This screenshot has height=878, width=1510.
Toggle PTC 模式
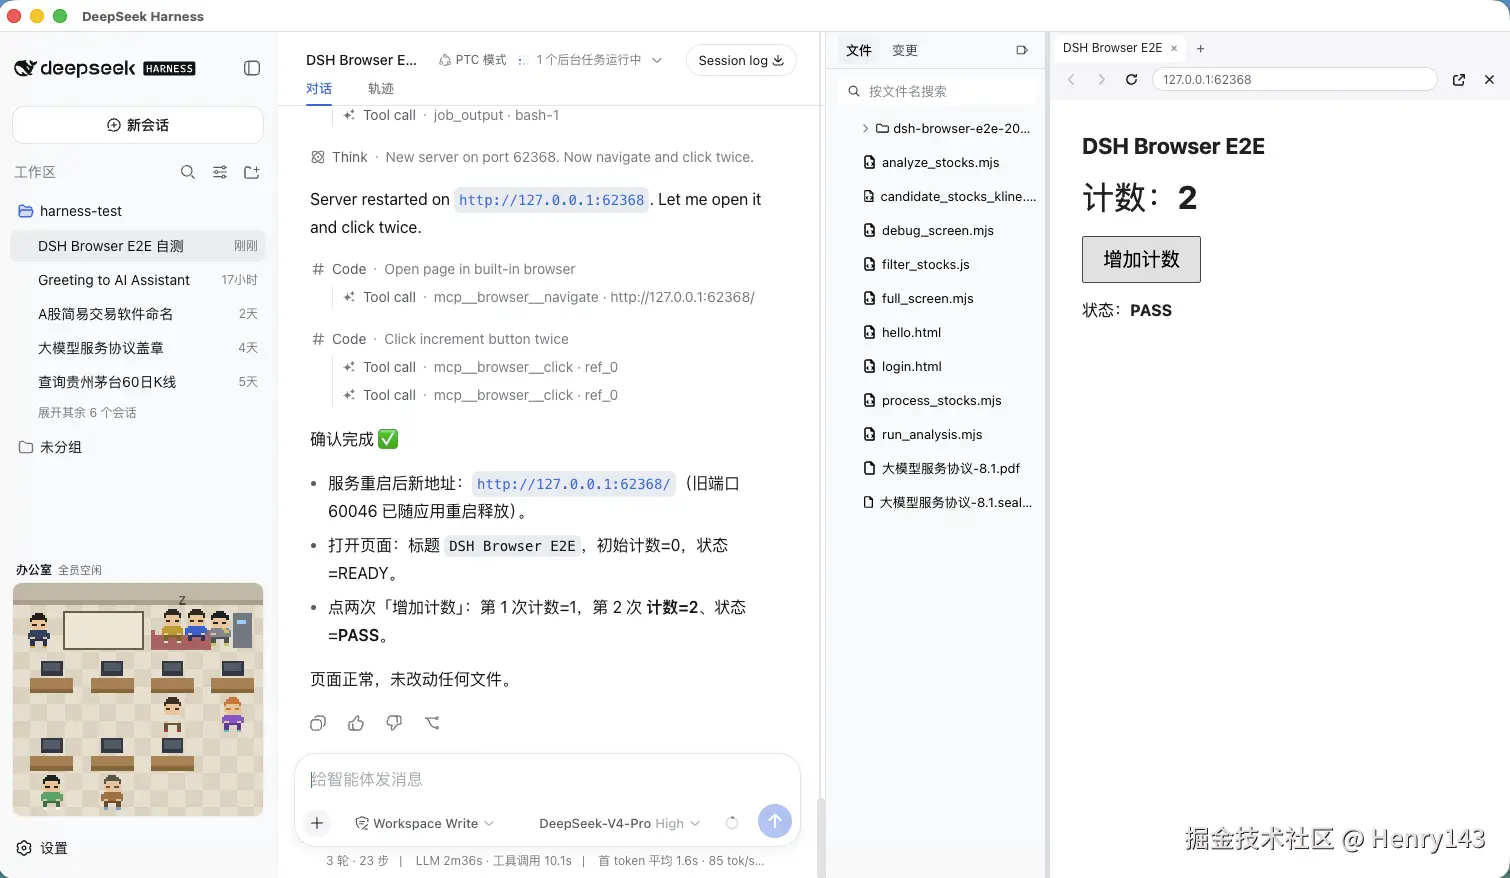472,60
